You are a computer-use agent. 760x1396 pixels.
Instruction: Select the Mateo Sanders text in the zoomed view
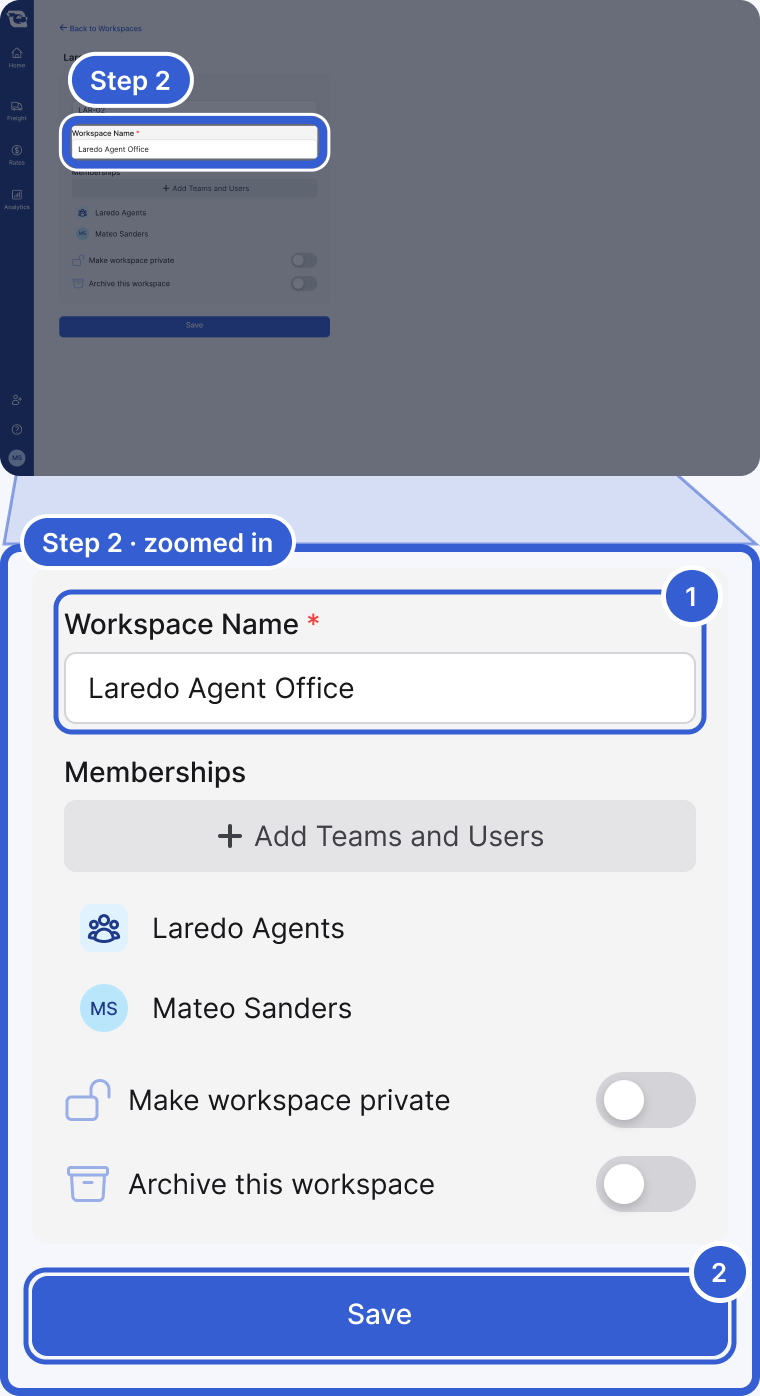coord(252,1008)
